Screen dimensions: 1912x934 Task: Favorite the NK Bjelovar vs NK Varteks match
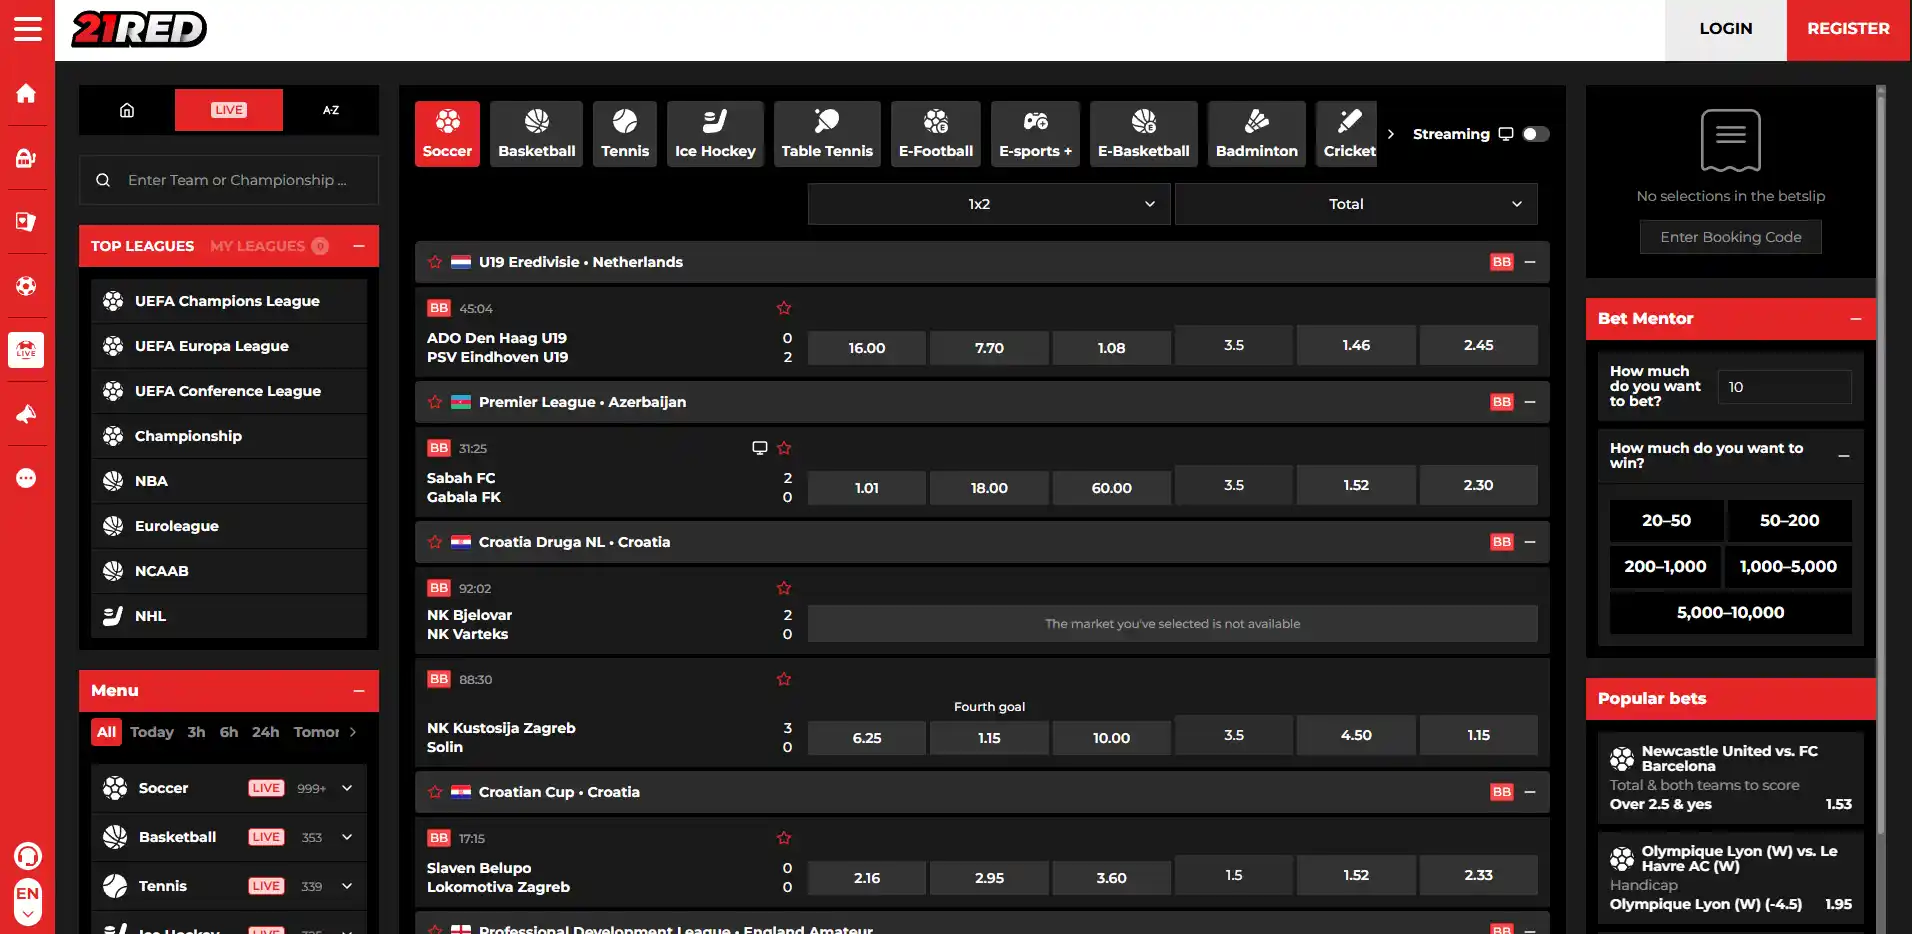coord(784,588)
